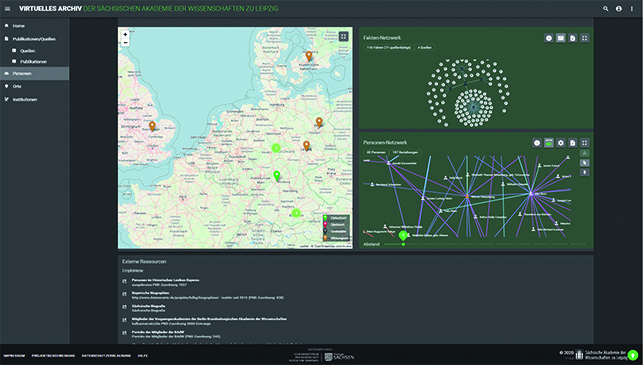Toggle the green switch in Personen-Netzwerk toolbar
Screen dimensions: 643x365
click(549, 143)
